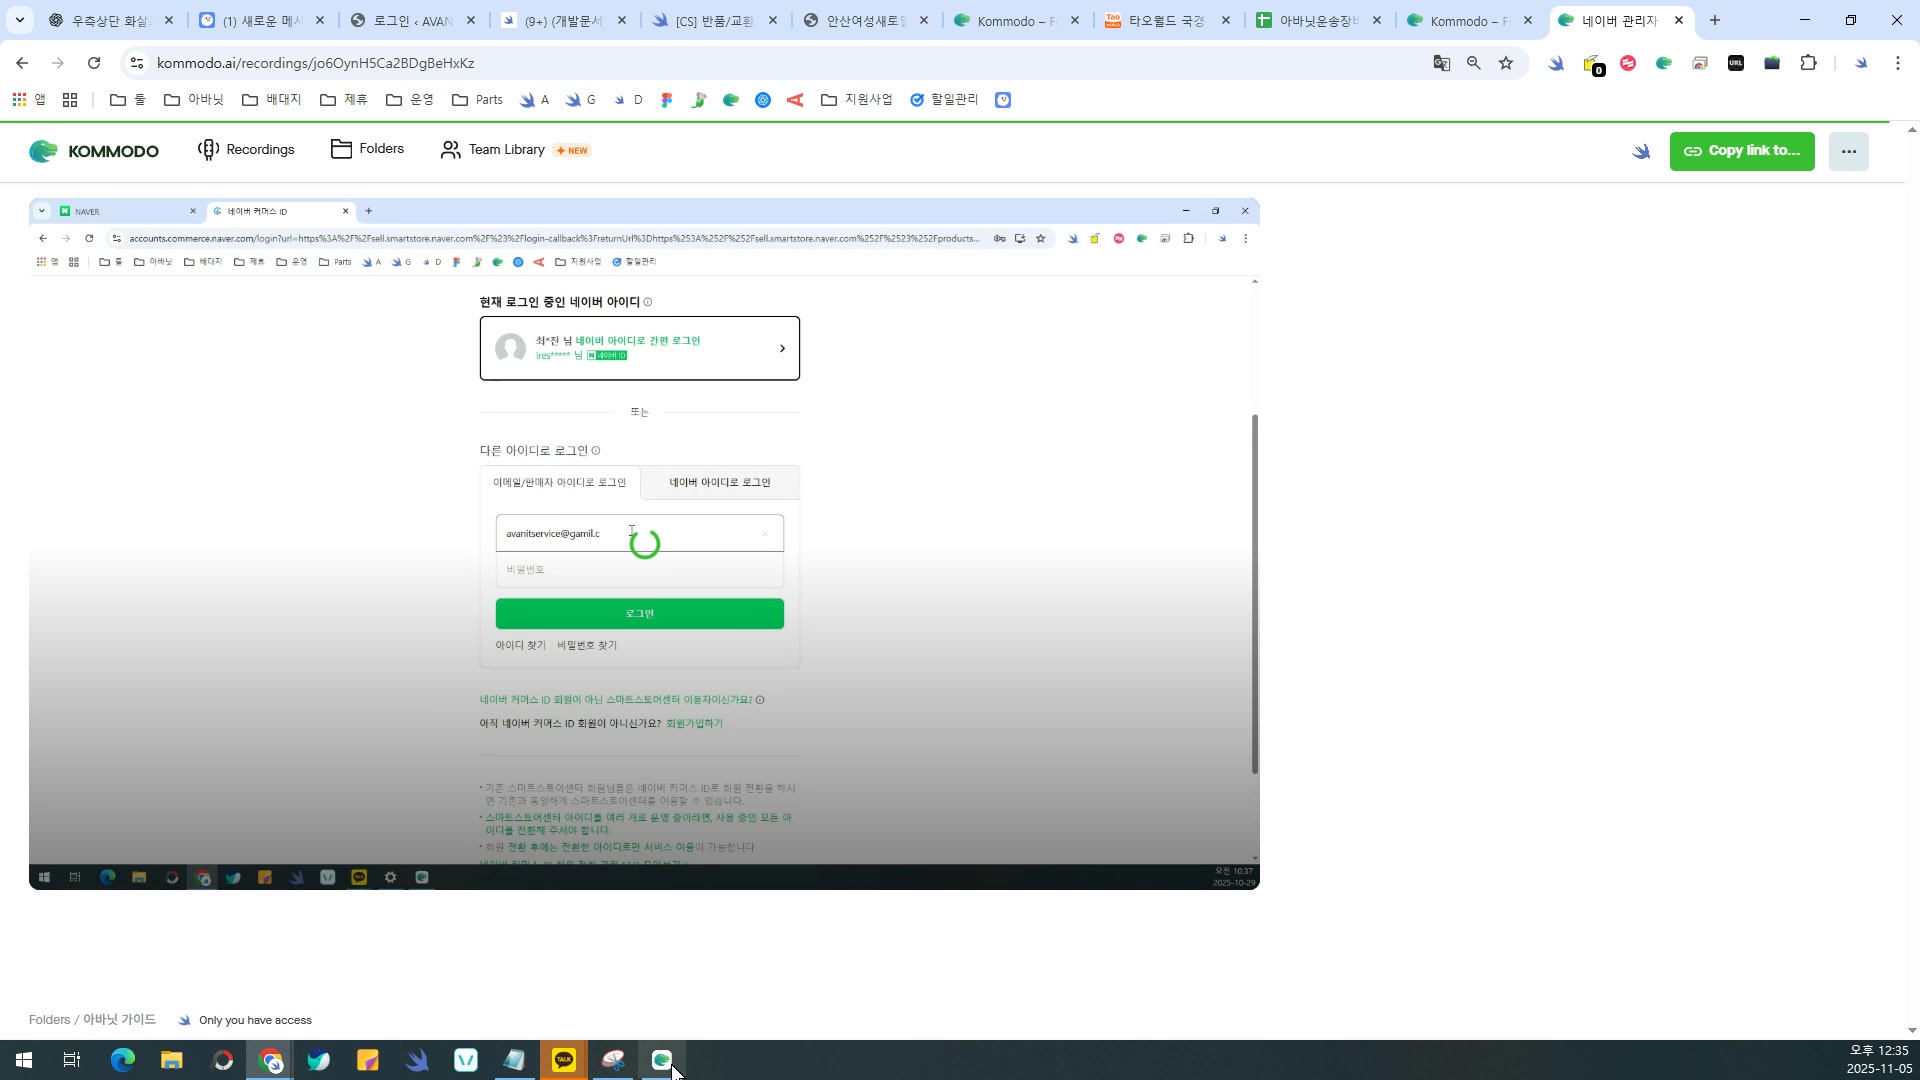The image size is (1920, 1080).
Task: Open the tab groups grid icon in bookmarks bar
Action: coord(70,100)
